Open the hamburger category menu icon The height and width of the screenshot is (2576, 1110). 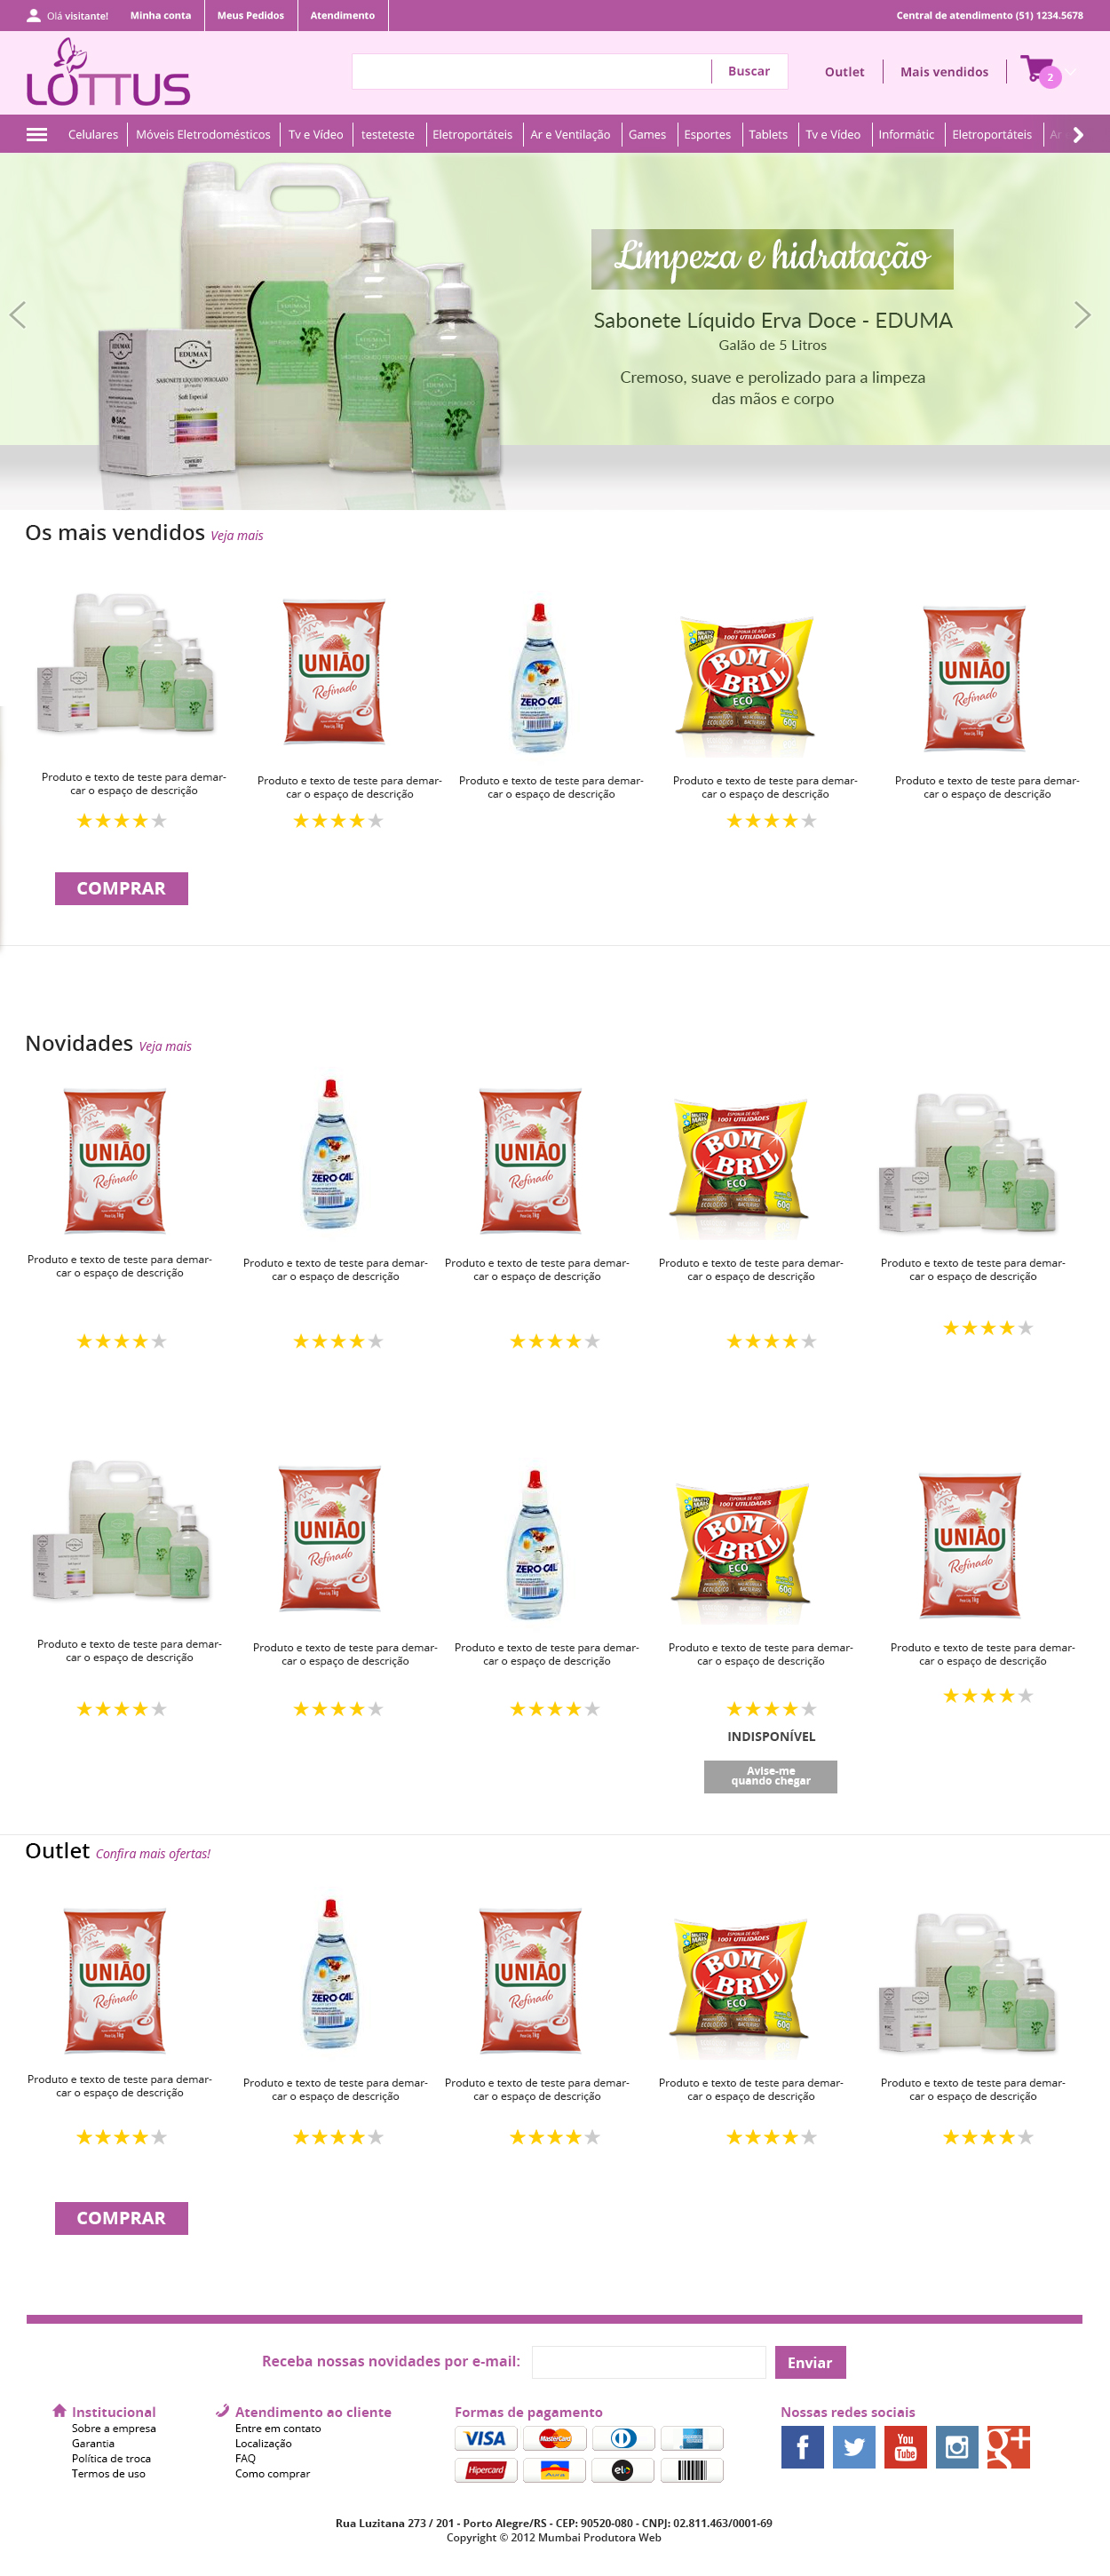[37, 135]
